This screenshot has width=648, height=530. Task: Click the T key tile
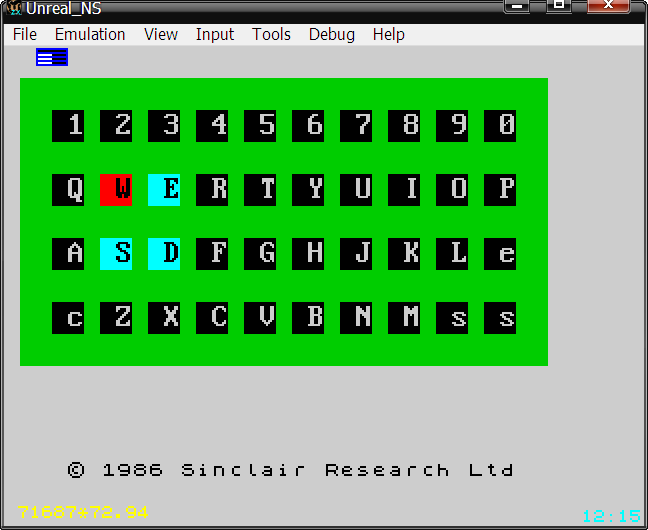(260, 190)
